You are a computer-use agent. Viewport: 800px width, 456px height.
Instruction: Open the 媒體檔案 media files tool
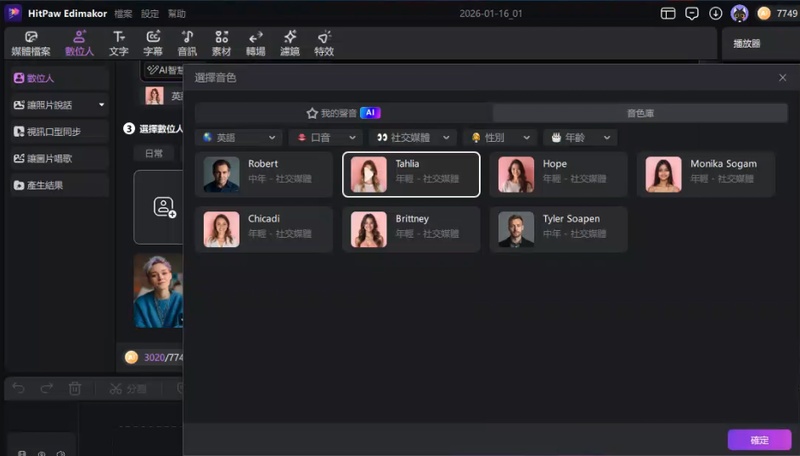pyautogui.click(x=31, y=42)
